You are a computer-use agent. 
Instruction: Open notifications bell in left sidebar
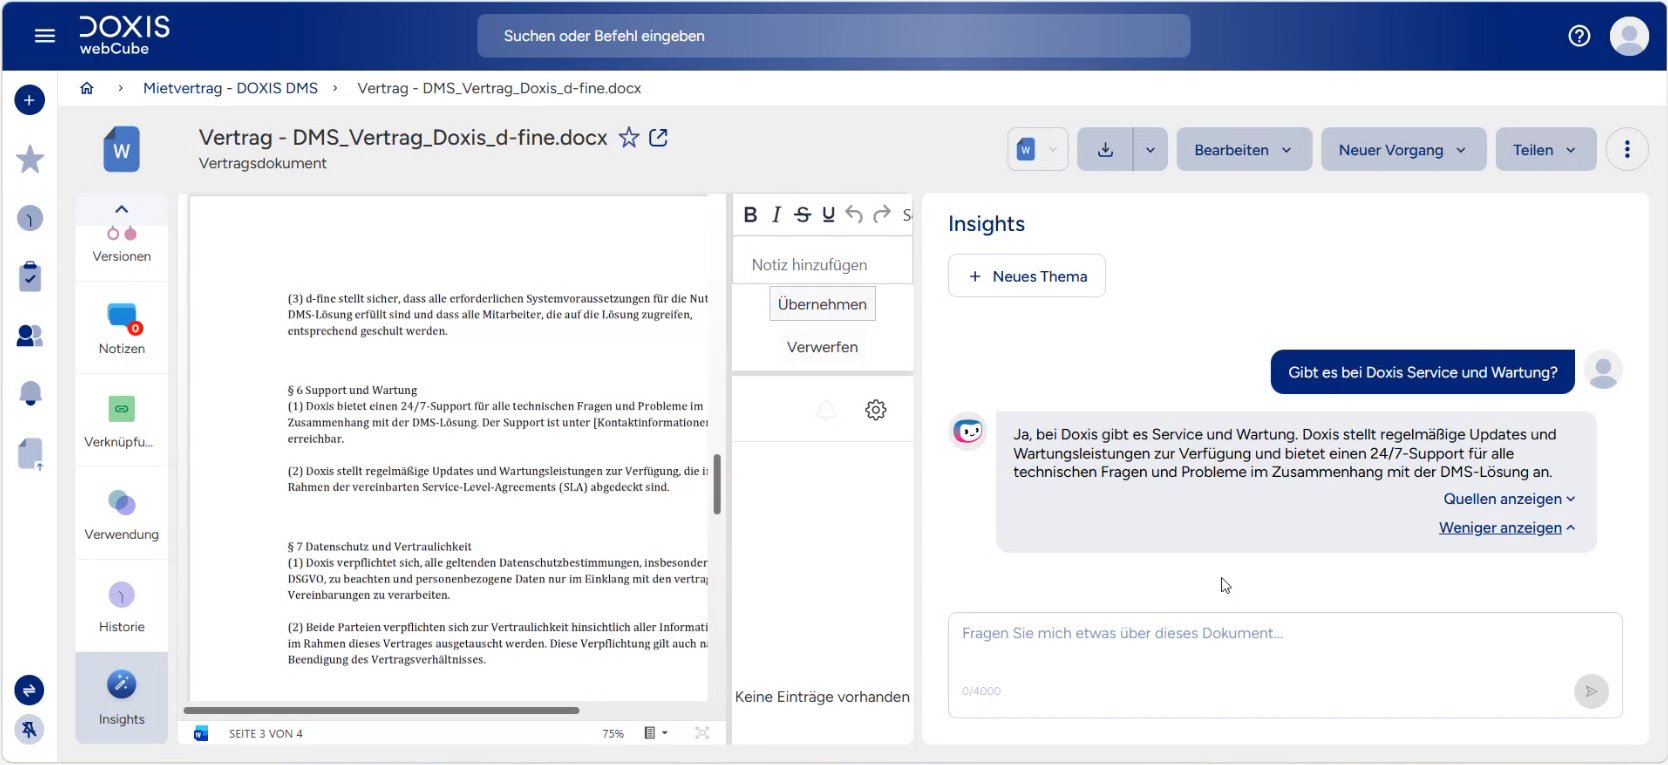(30, 393)
